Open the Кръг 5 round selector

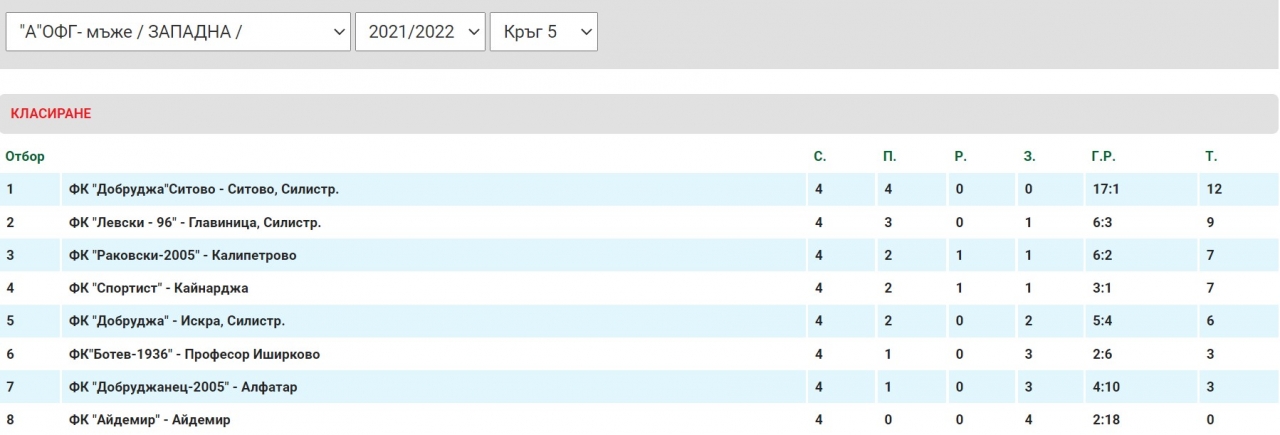(x=543, y=32)
